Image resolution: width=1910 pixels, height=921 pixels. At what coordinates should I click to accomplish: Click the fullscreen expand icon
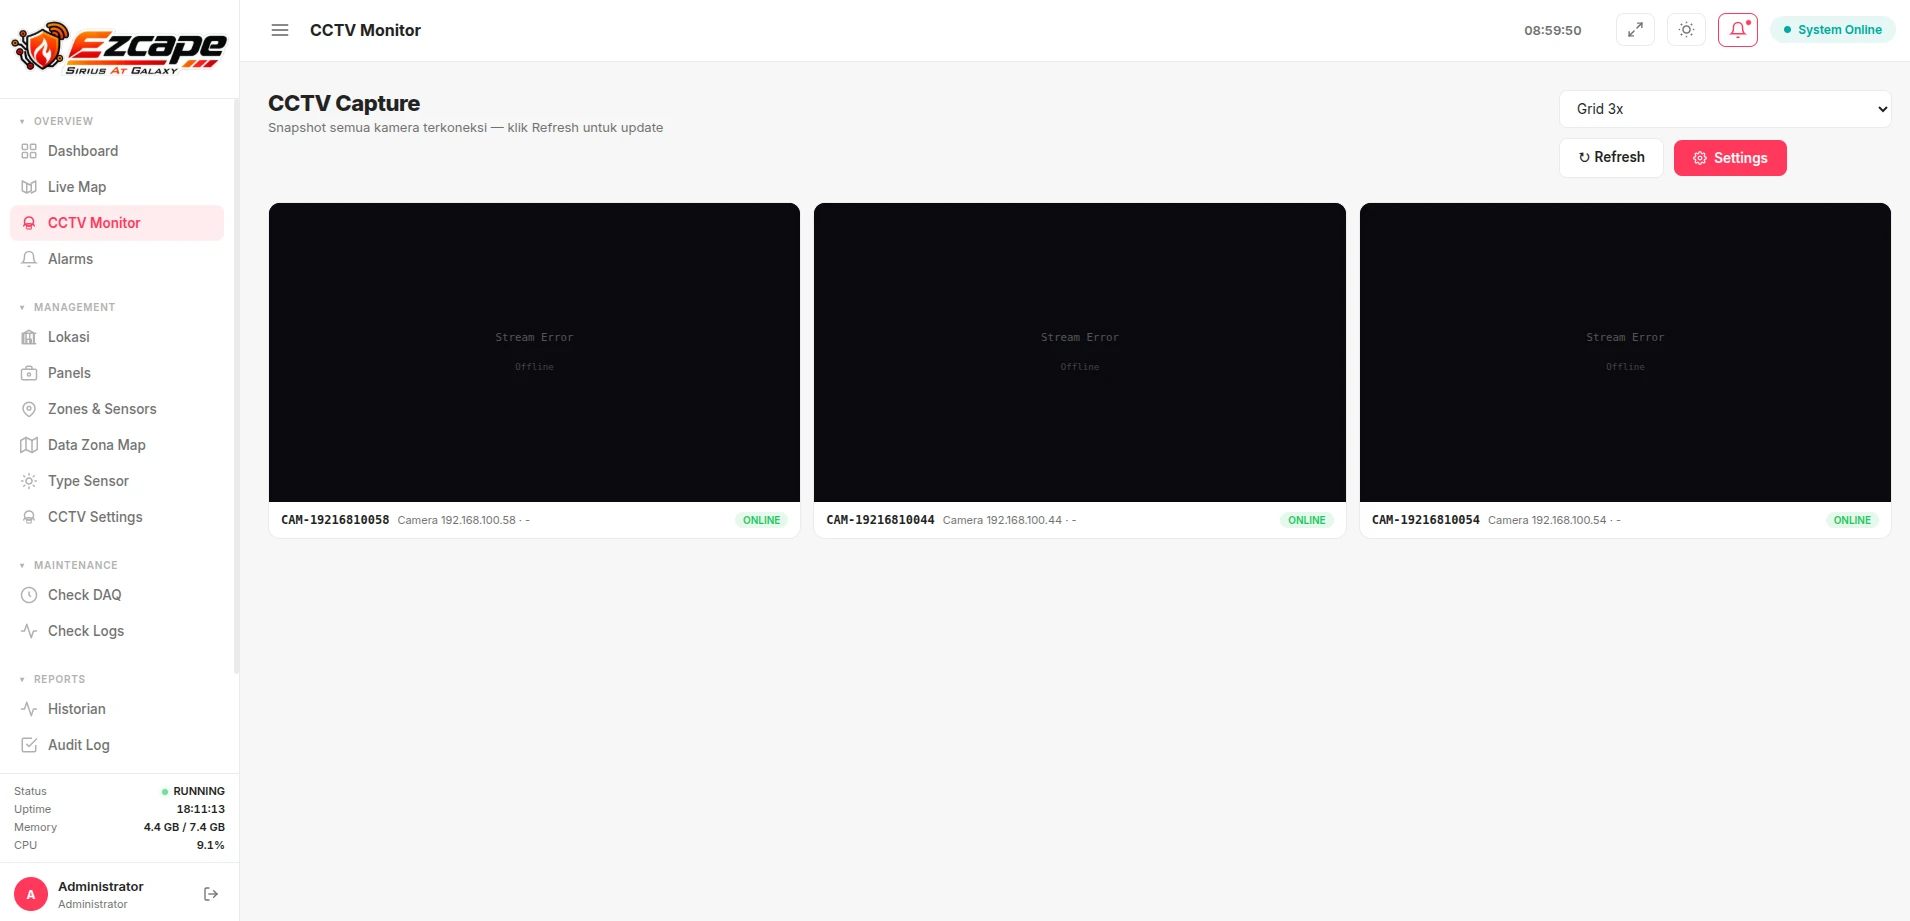point(1635,30)
